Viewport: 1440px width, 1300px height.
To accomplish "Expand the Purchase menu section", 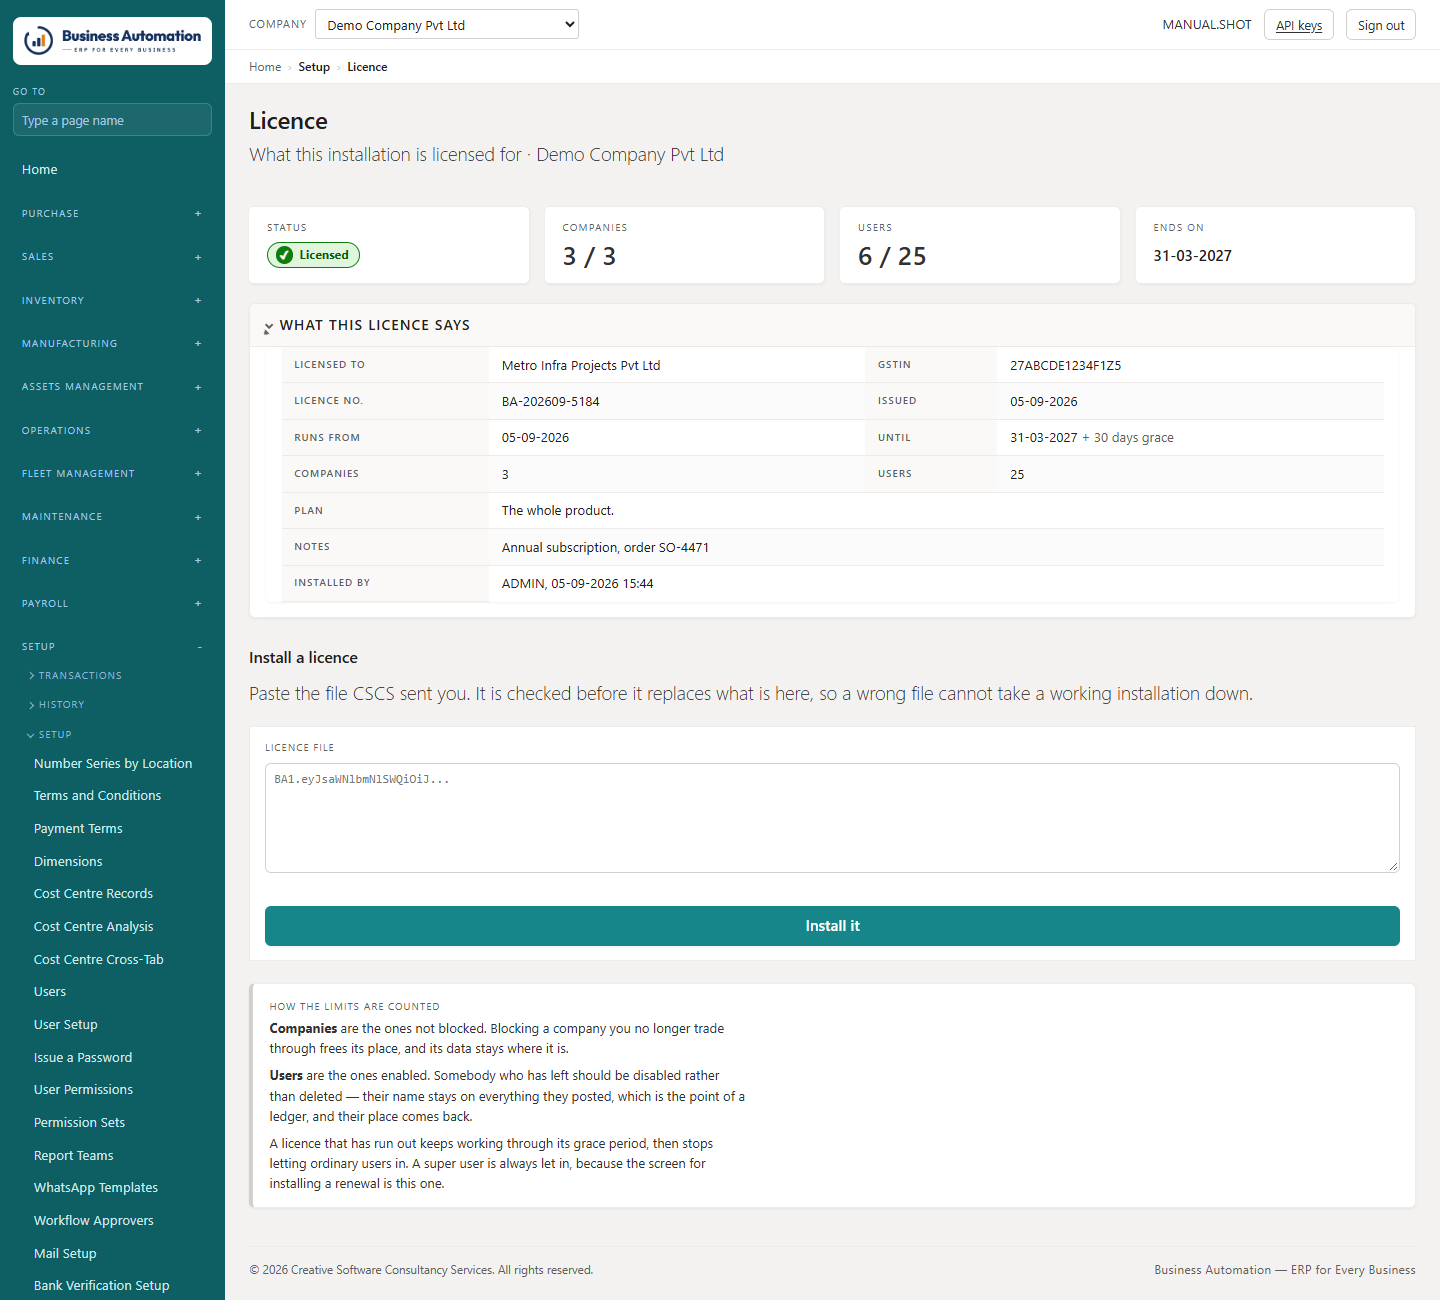I will coord(112,214).
